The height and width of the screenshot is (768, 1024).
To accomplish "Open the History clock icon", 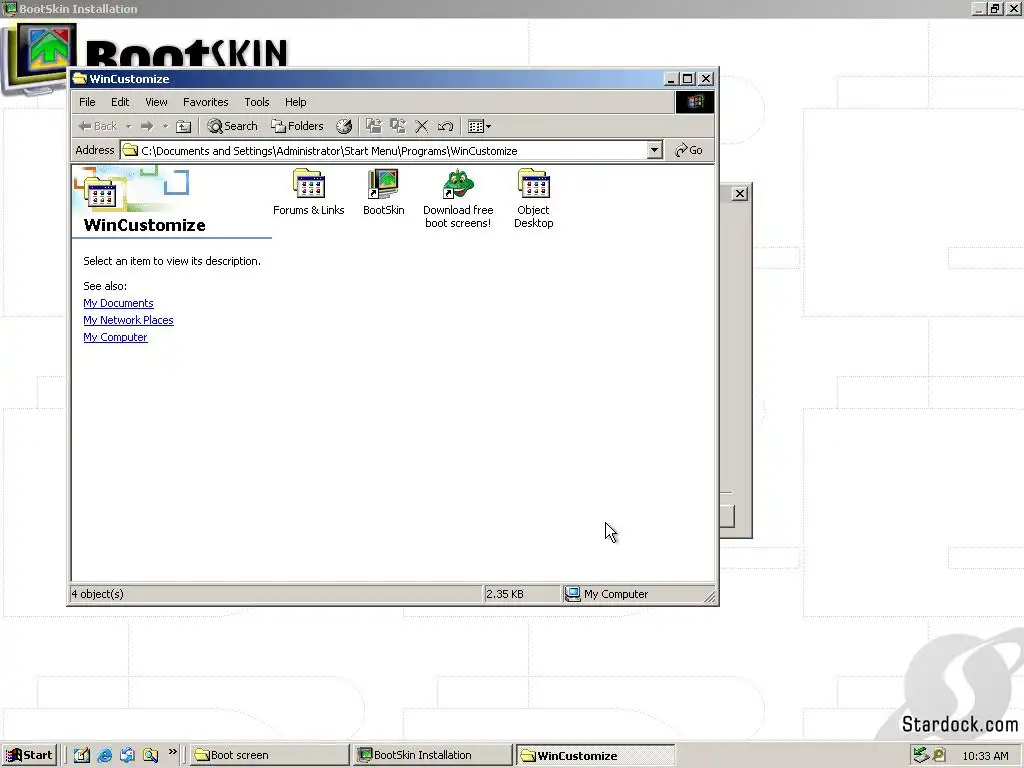I will click(x=344, y=126).
